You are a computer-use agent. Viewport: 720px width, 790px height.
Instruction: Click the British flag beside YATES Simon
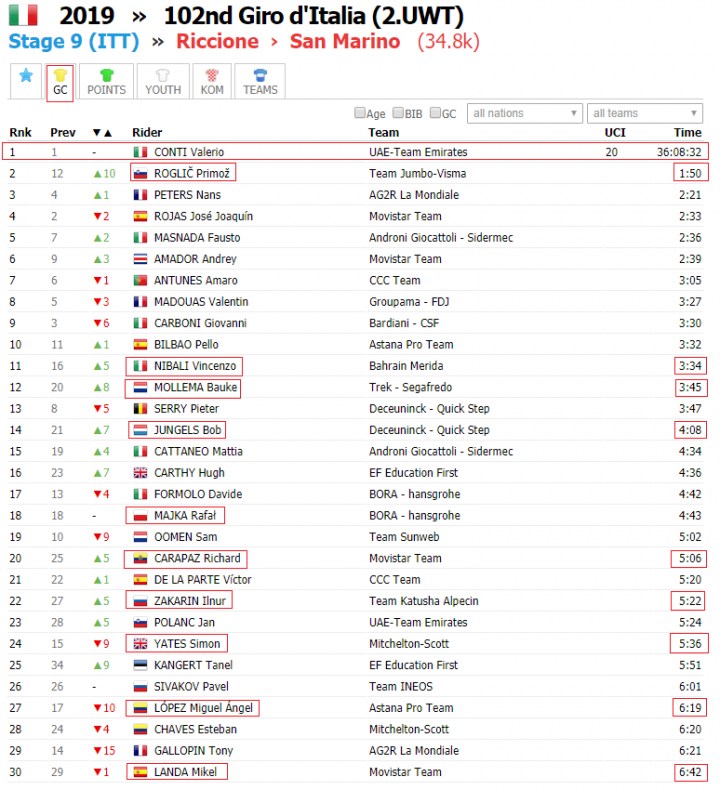point(140,644)
